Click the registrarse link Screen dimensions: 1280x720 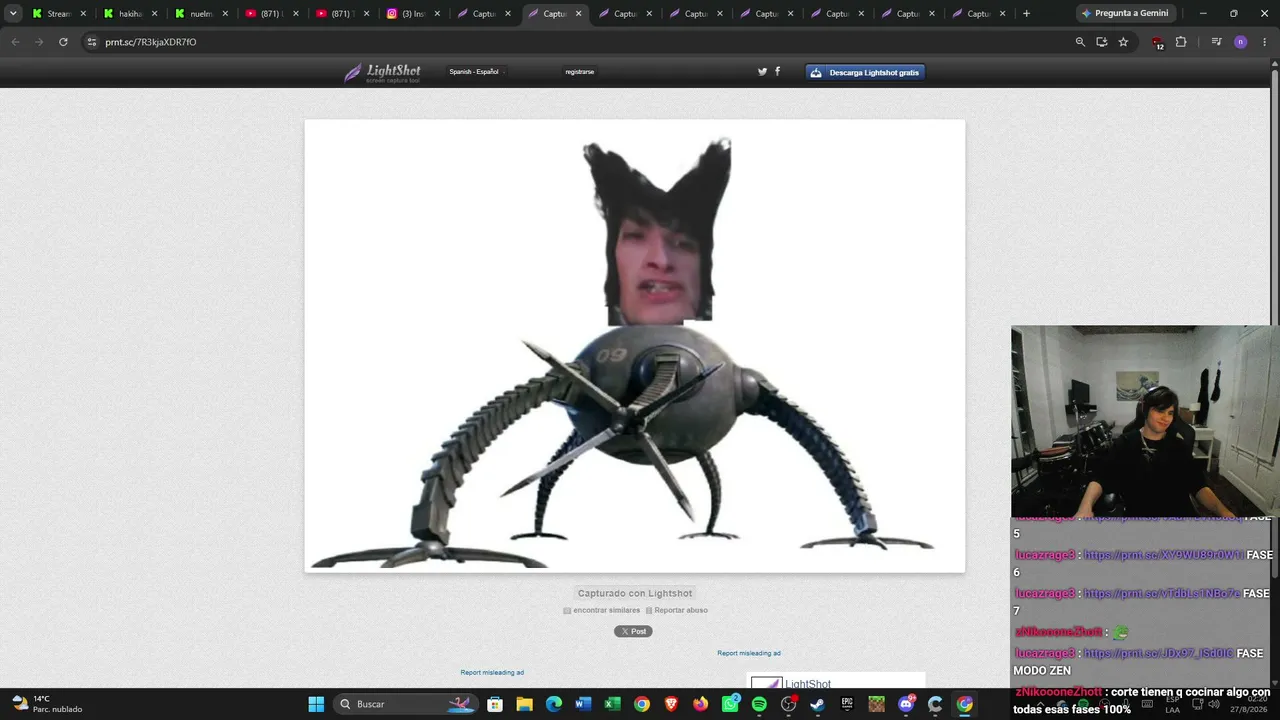580,72
